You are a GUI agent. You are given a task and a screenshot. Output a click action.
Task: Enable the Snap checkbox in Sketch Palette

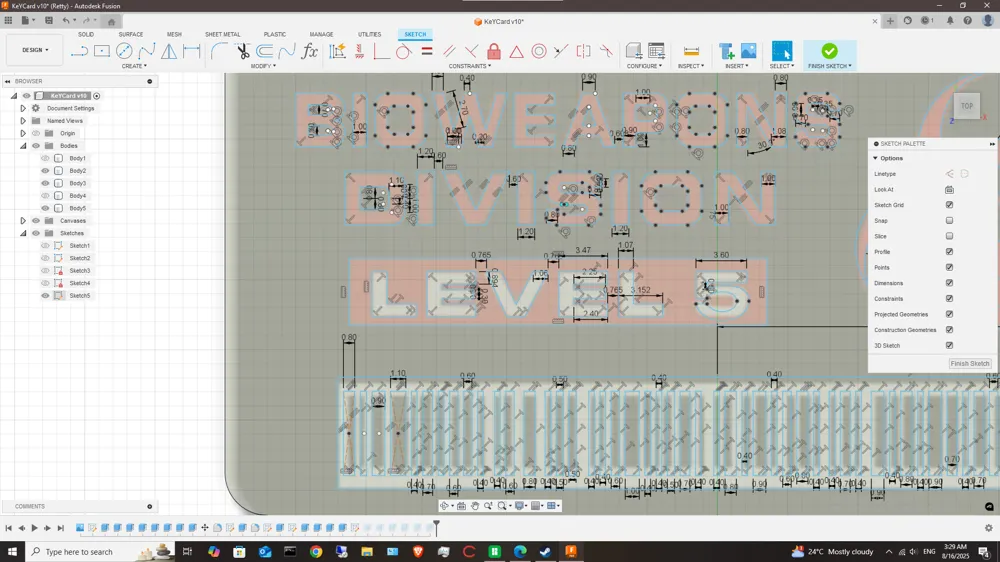949,221
